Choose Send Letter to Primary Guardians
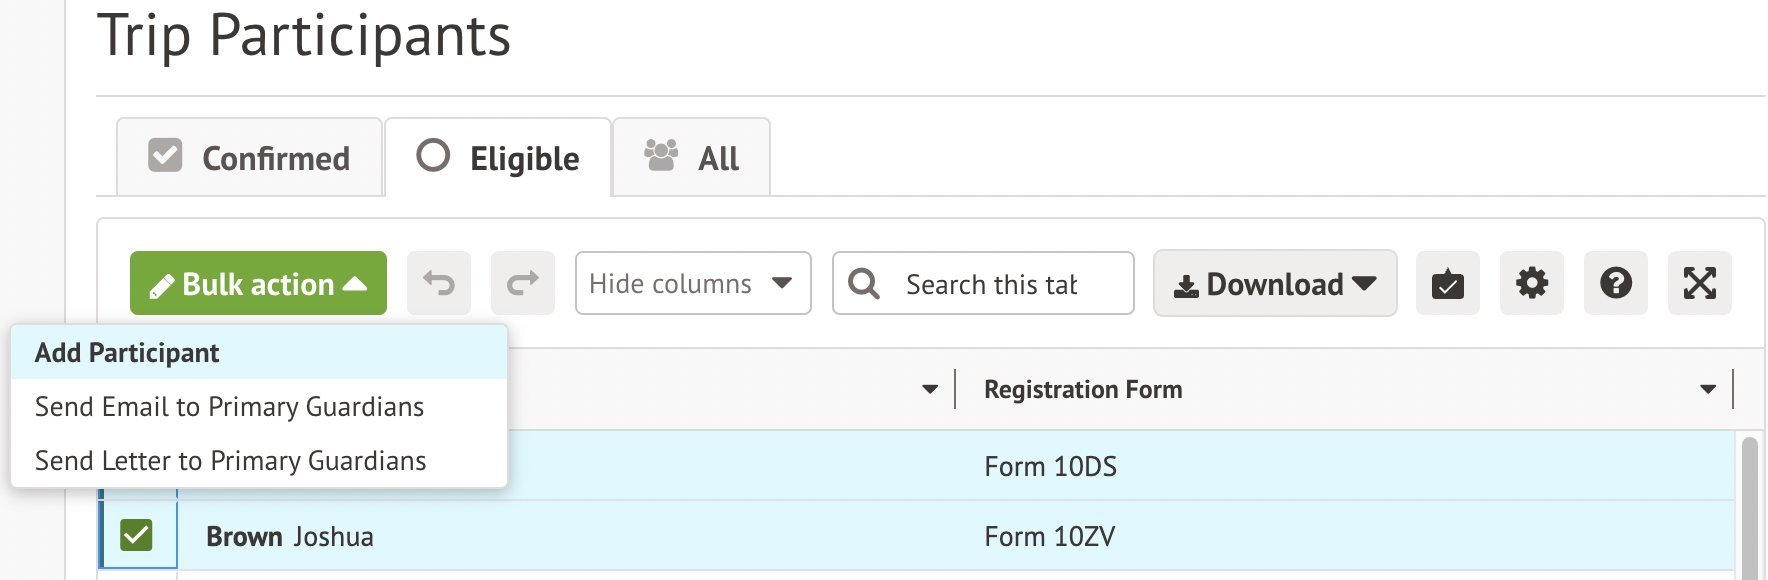1768x580 pixels. point(230,461)
